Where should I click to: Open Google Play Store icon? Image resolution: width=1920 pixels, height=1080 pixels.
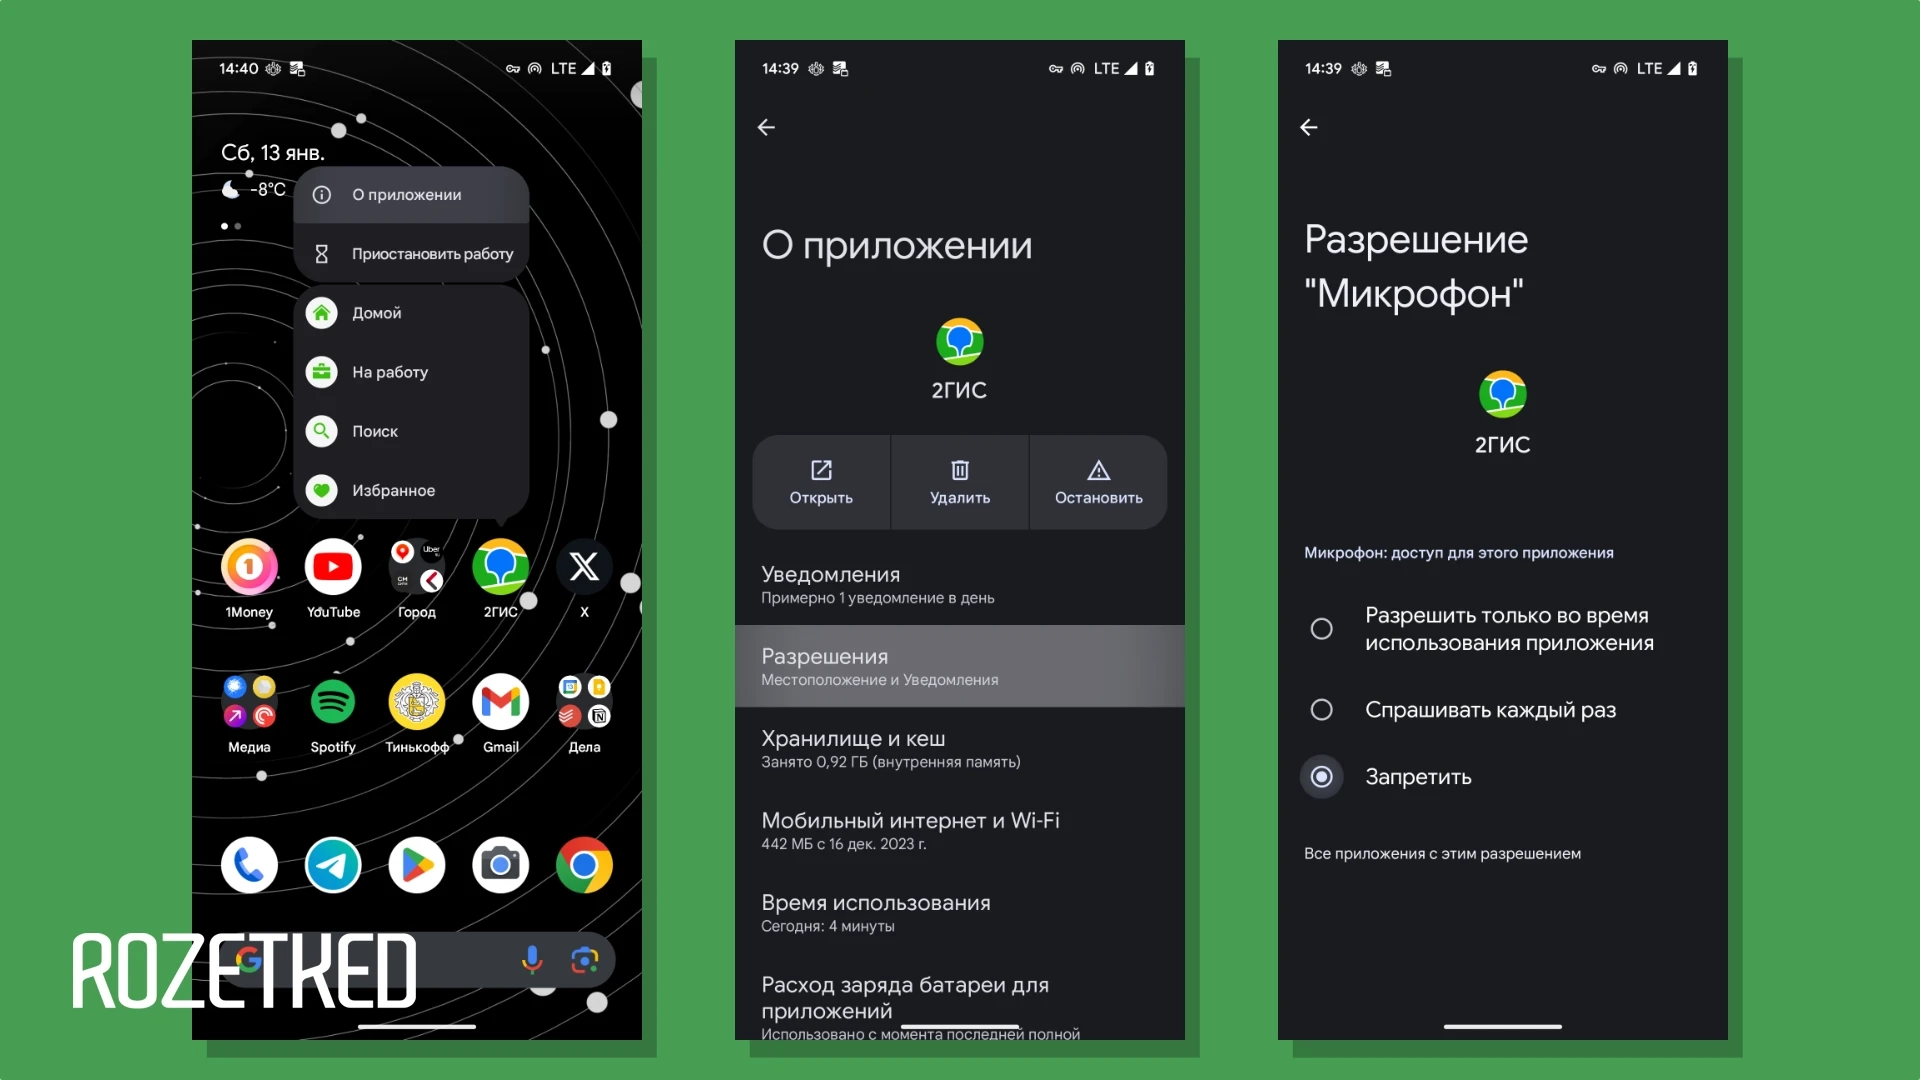(x=417, y=864)
